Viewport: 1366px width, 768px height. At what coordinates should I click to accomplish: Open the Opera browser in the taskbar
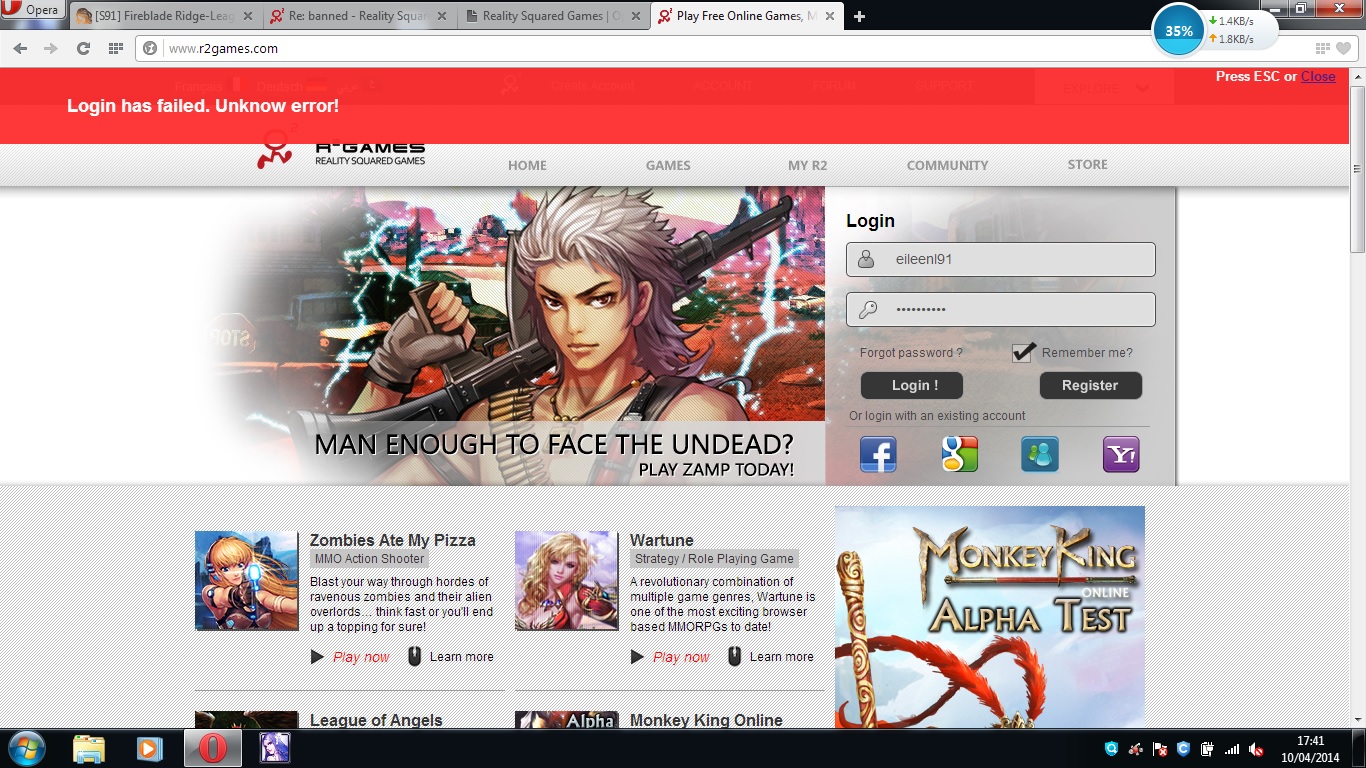coord(212,748)
